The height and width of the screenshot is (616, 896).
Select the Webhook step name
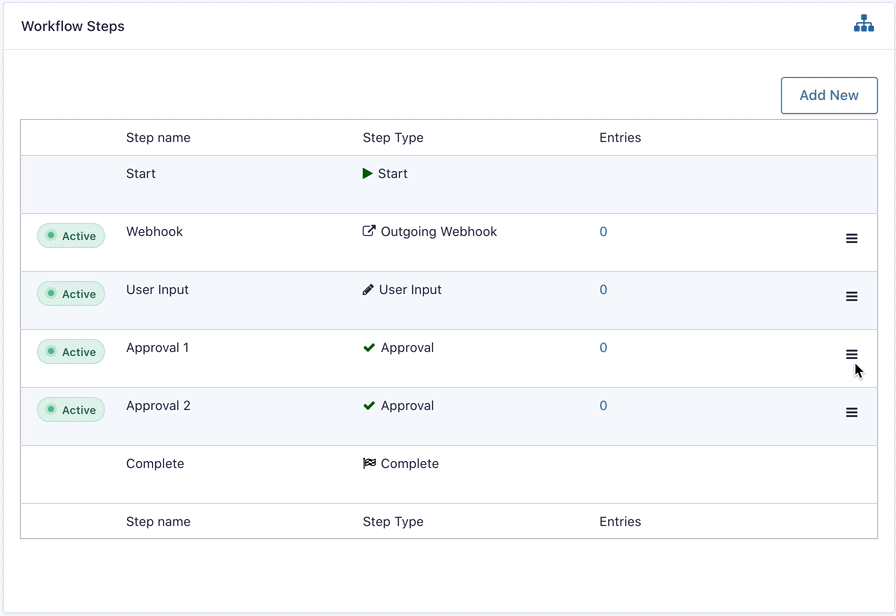[154, 232]
